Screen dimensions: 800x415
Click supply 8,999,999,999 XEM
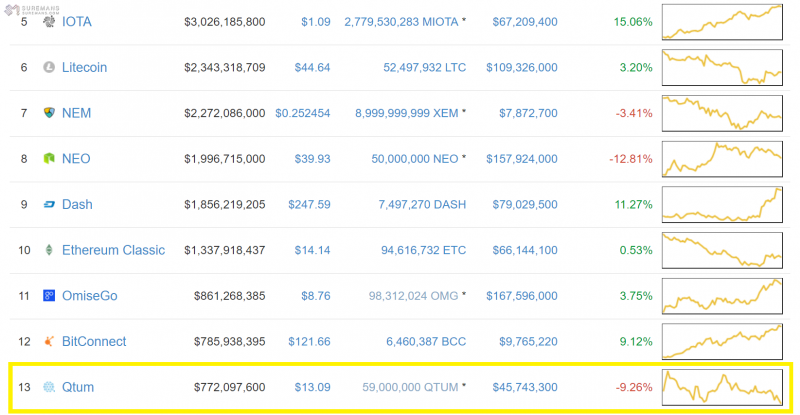coord(407,113)
